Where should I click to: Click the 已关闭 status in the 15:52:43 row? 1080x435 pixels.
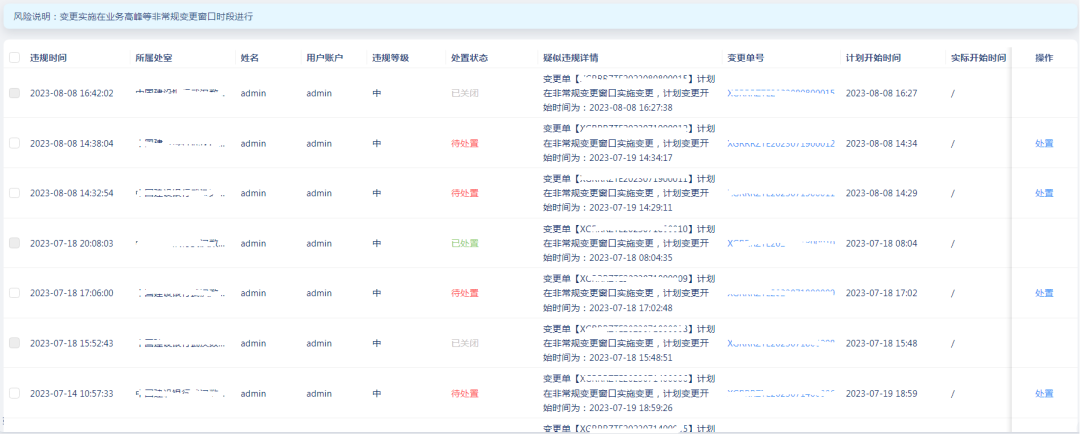tap(465, 343)
